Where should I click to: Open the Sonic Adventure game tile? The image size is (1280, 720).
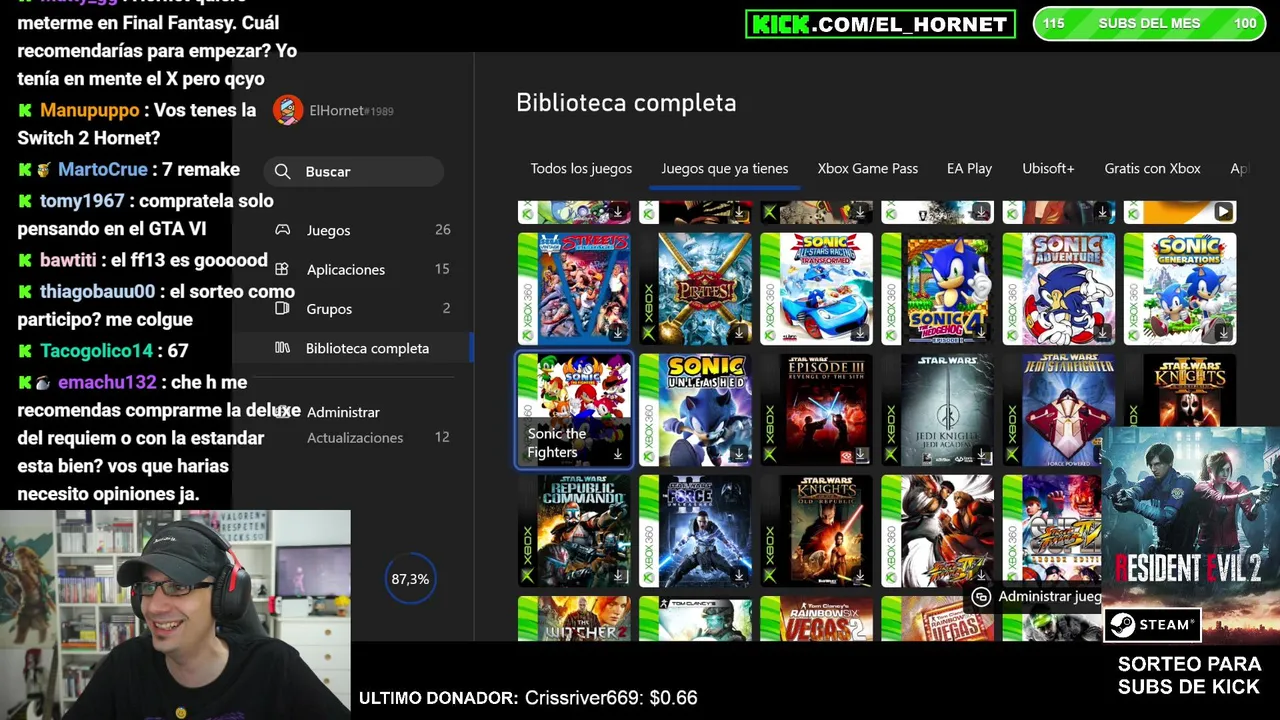(x=1059, y=289)
